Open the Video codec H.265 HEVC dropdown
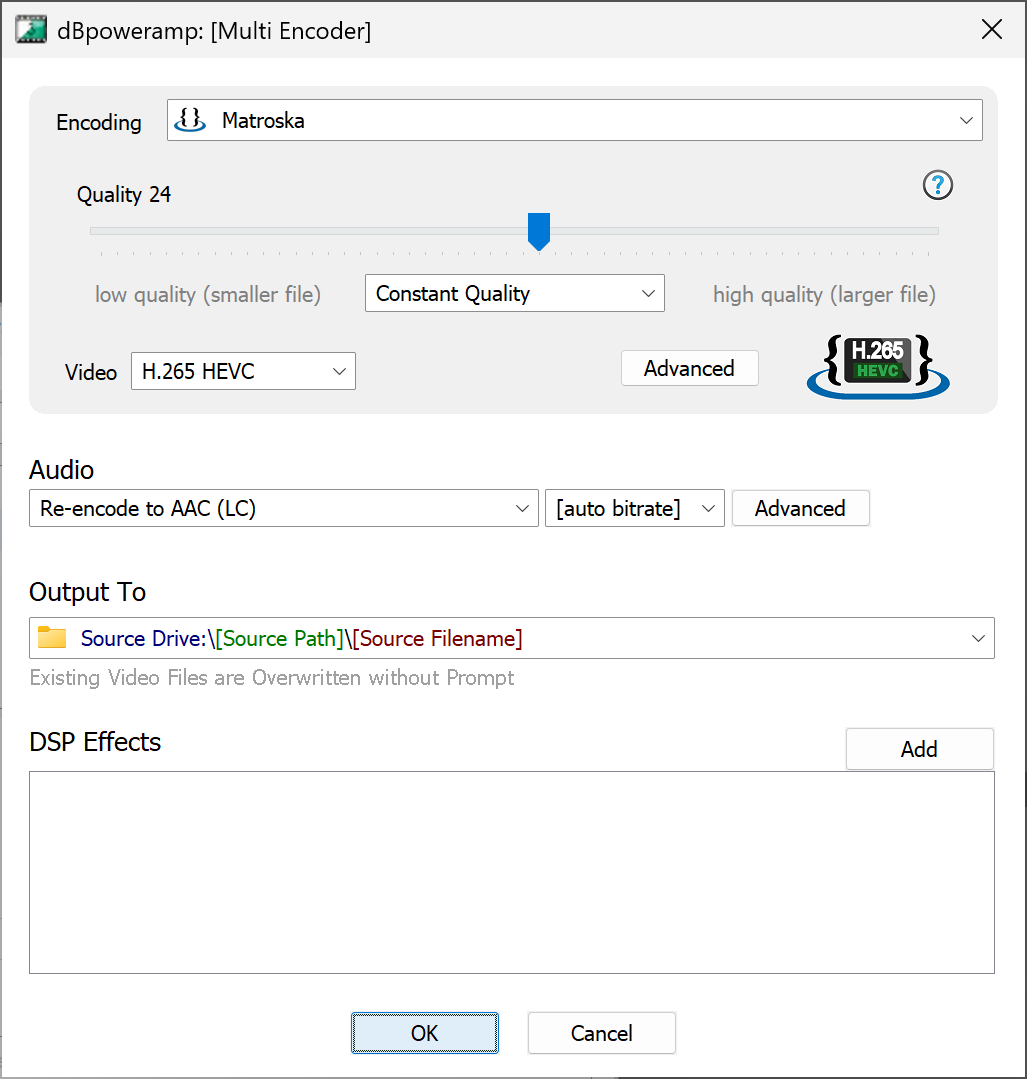 point(337,372)
